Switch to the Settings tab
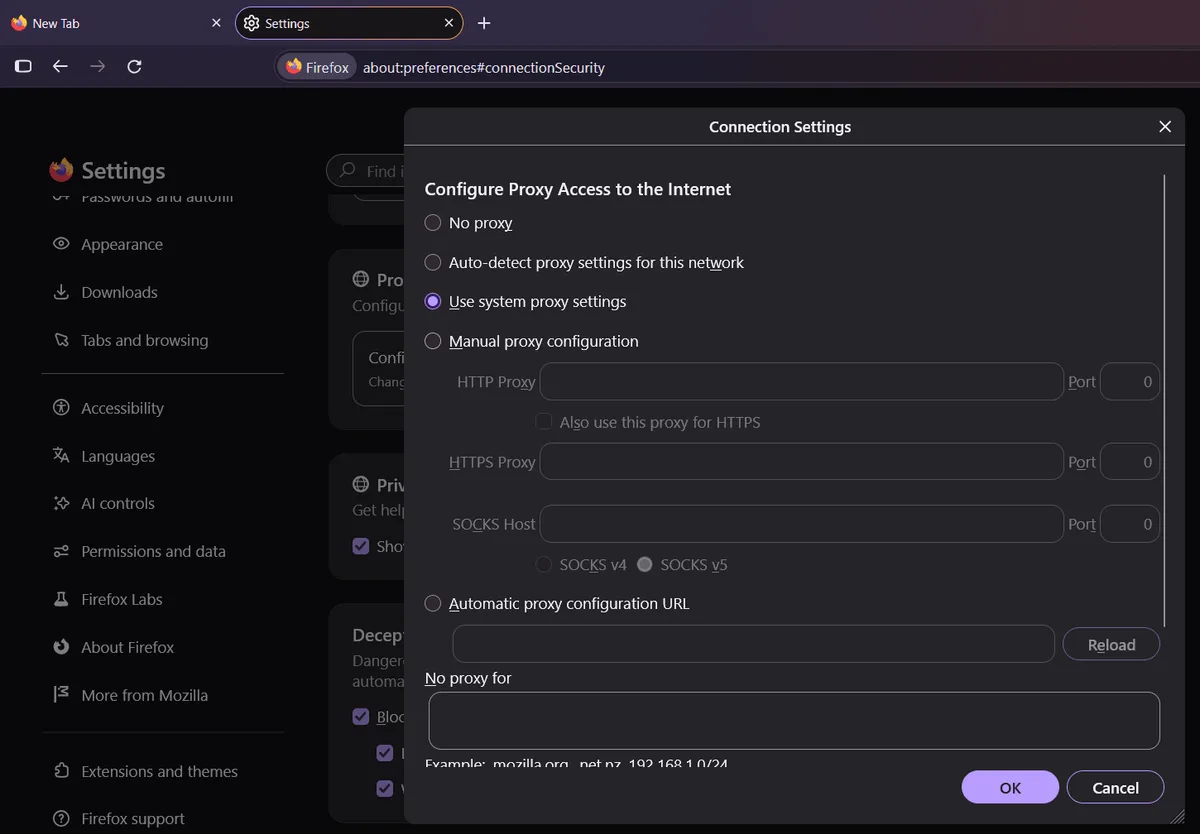 349,23
